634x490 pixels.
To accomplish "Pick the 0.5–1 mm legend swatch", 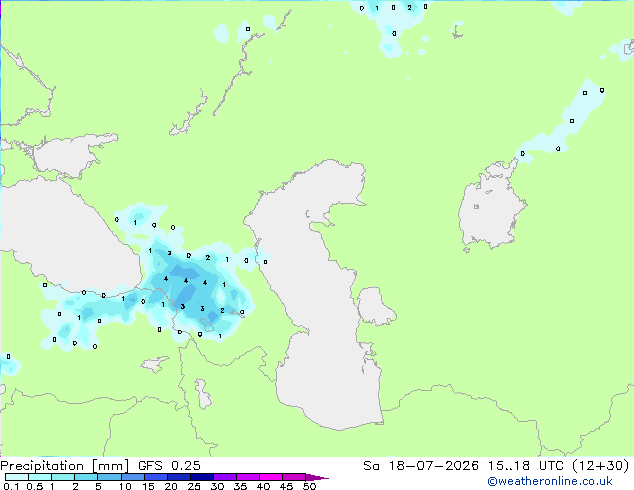I will coord(40,477).
